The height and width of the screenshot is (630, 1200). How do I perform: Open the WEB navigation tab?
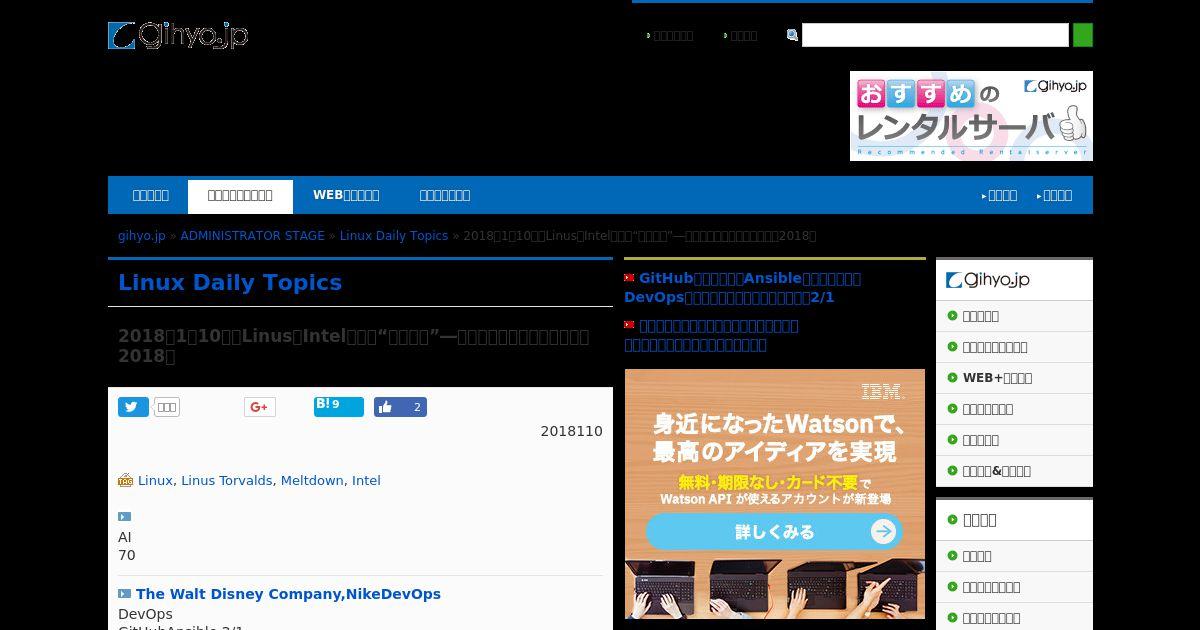[x=346, y=195]
